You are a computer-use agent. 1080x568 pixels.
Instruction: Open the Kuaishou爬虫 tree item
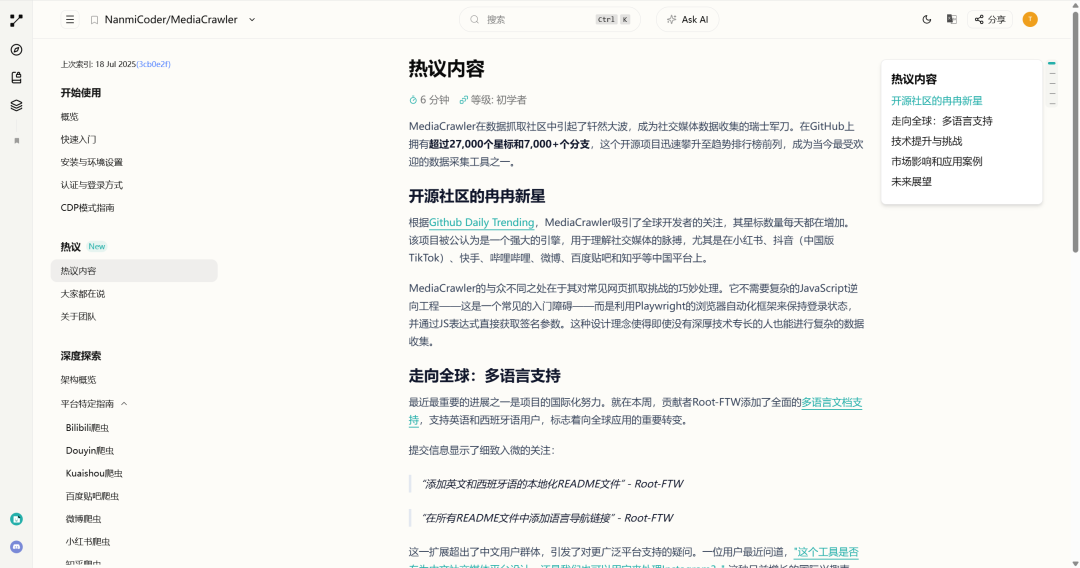point(94,473)
